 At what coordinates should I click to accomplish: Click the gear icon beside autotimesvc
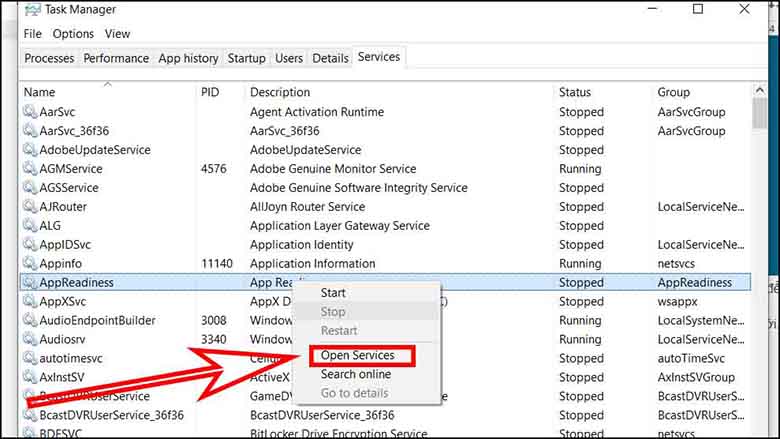pyautogui.click(x=30, y=359)
